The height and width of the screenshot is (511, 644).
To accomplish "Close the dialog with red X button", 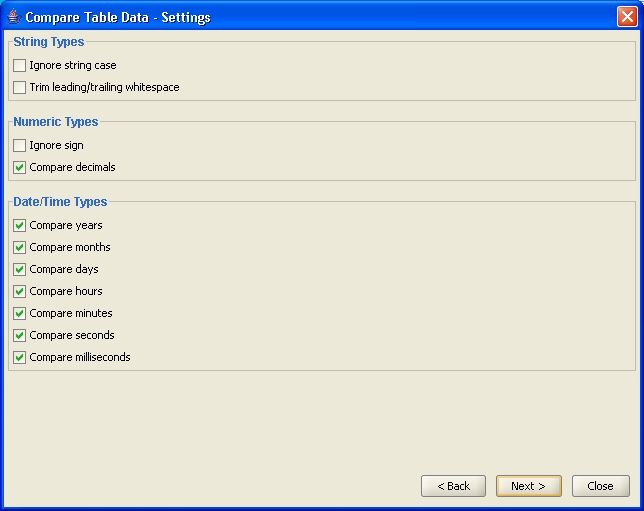I will [x=627, y=17].
